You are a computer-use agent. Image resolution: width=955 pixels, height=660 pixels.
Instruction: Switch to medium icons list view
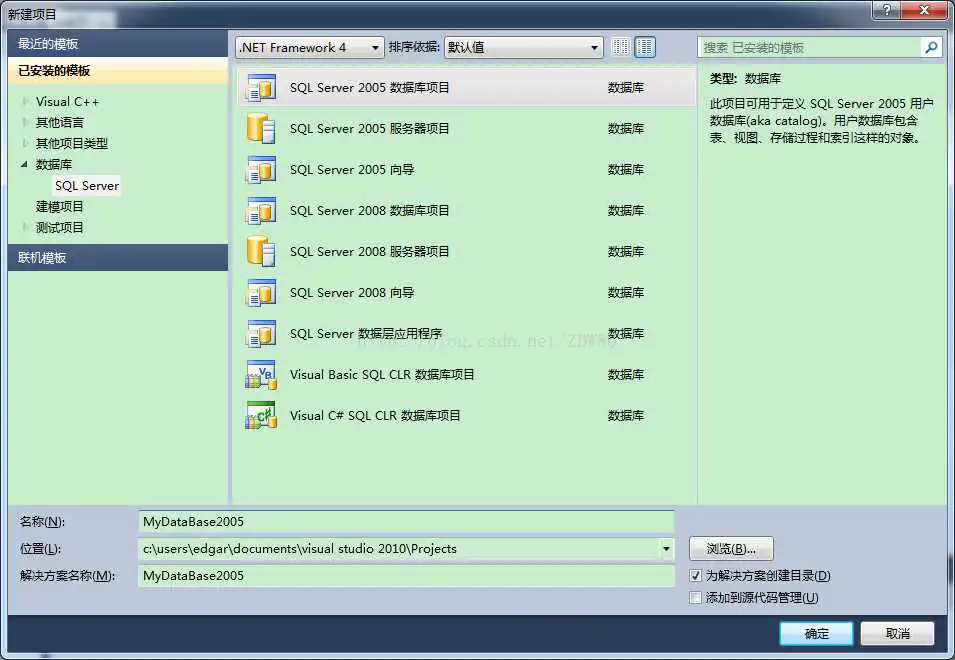(x=645, y=47)
